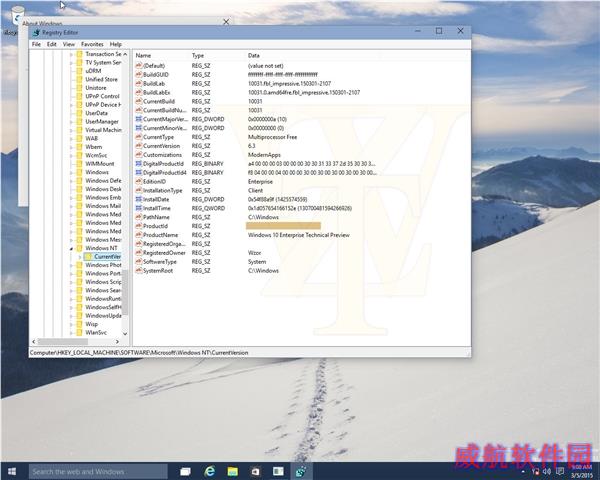This screenshot has width=600, height=480.
Task: Open the Help menu
Action: coord(116,44)
